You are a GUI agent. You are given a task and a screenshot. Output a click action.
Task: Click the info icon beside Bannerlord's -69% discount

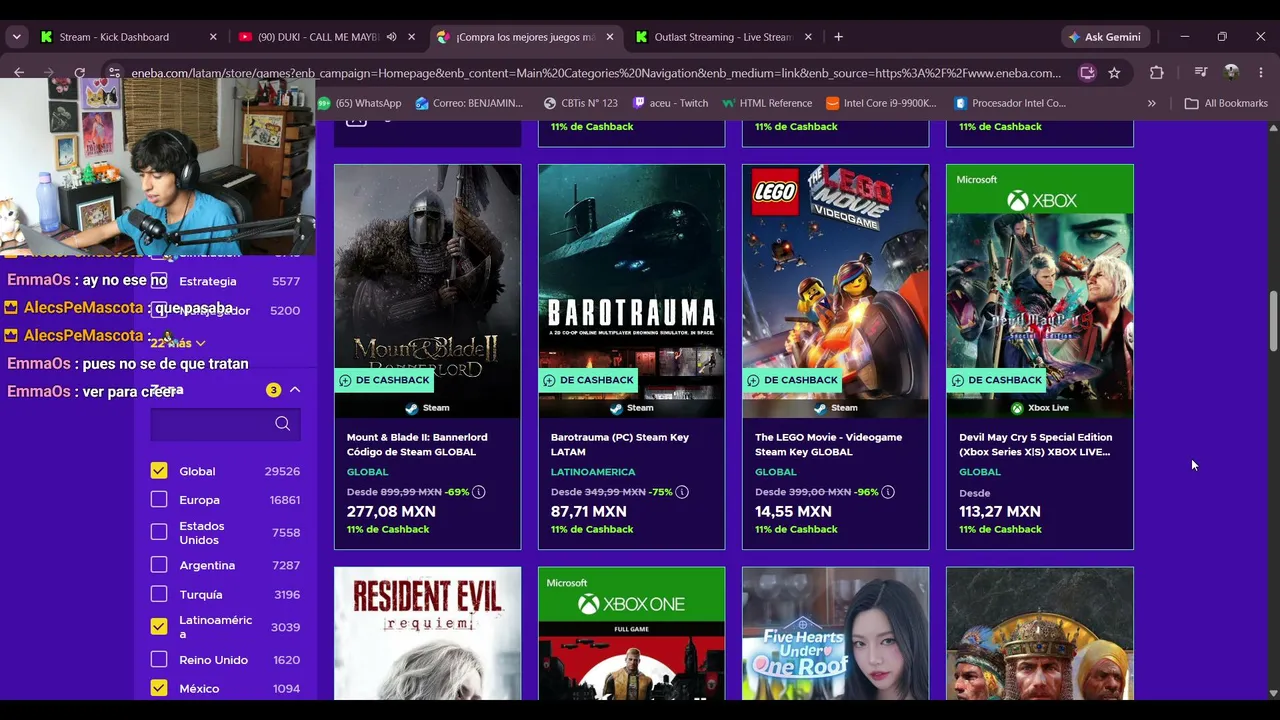click(478, 492)
